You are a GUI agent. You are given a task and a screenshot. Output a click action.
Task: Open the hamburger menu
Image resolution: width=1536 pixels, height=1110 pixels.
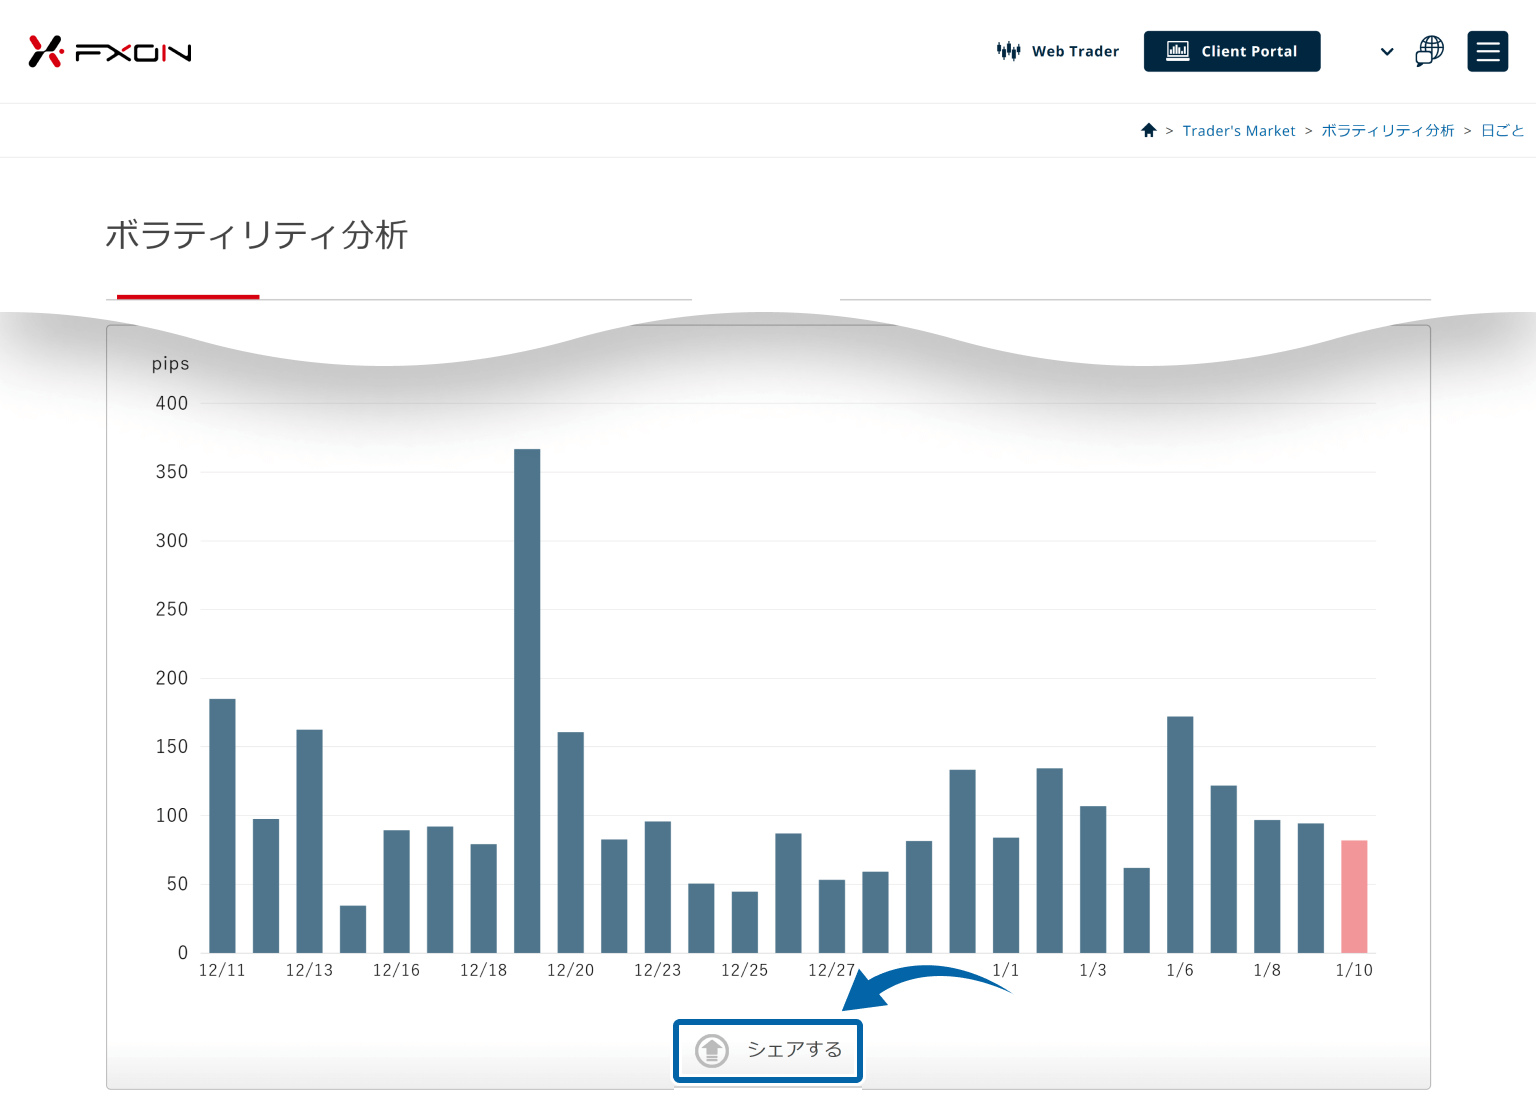(x=1488, y=51)
